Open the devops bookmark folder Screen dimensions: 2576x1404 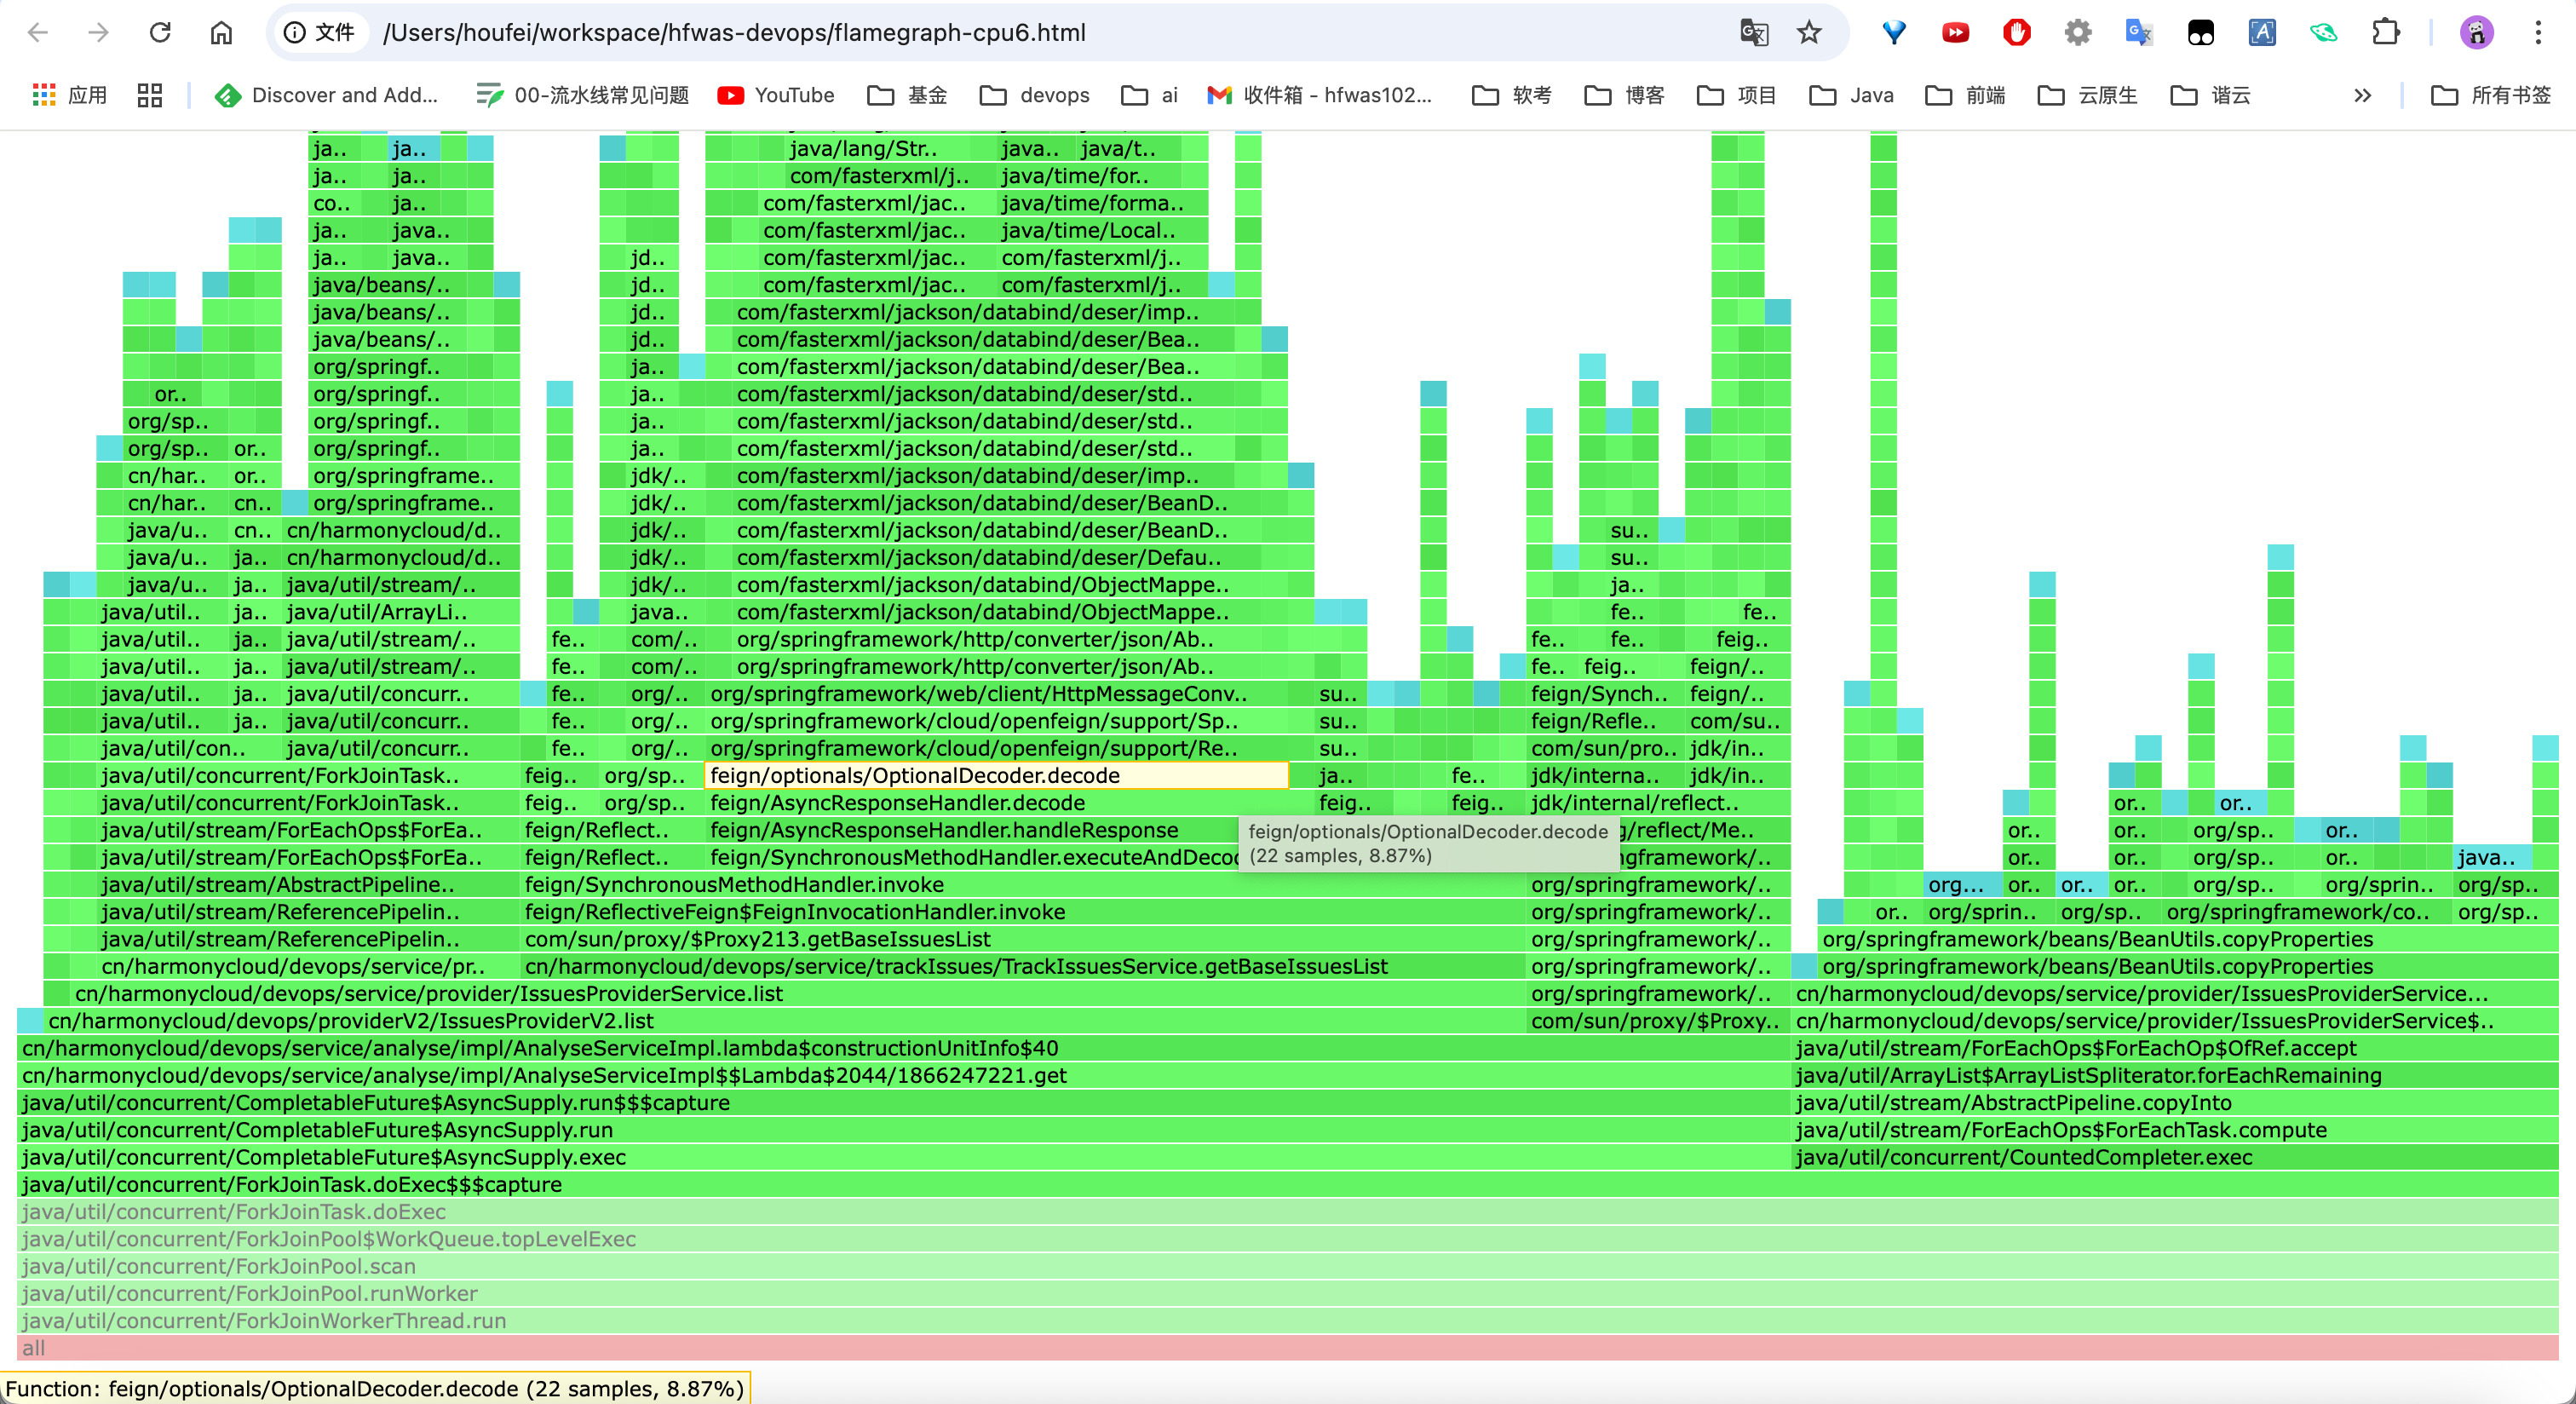point(1035,95)
